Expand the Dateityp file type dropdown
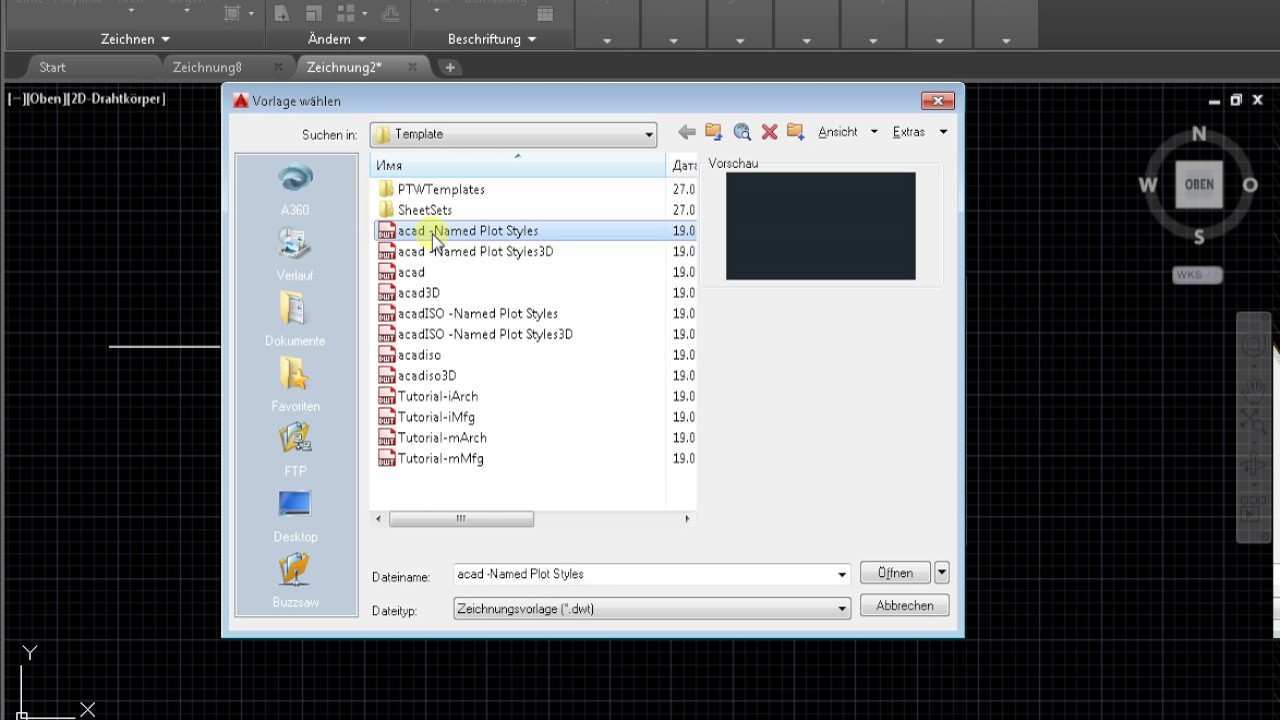 pos(842,608)
